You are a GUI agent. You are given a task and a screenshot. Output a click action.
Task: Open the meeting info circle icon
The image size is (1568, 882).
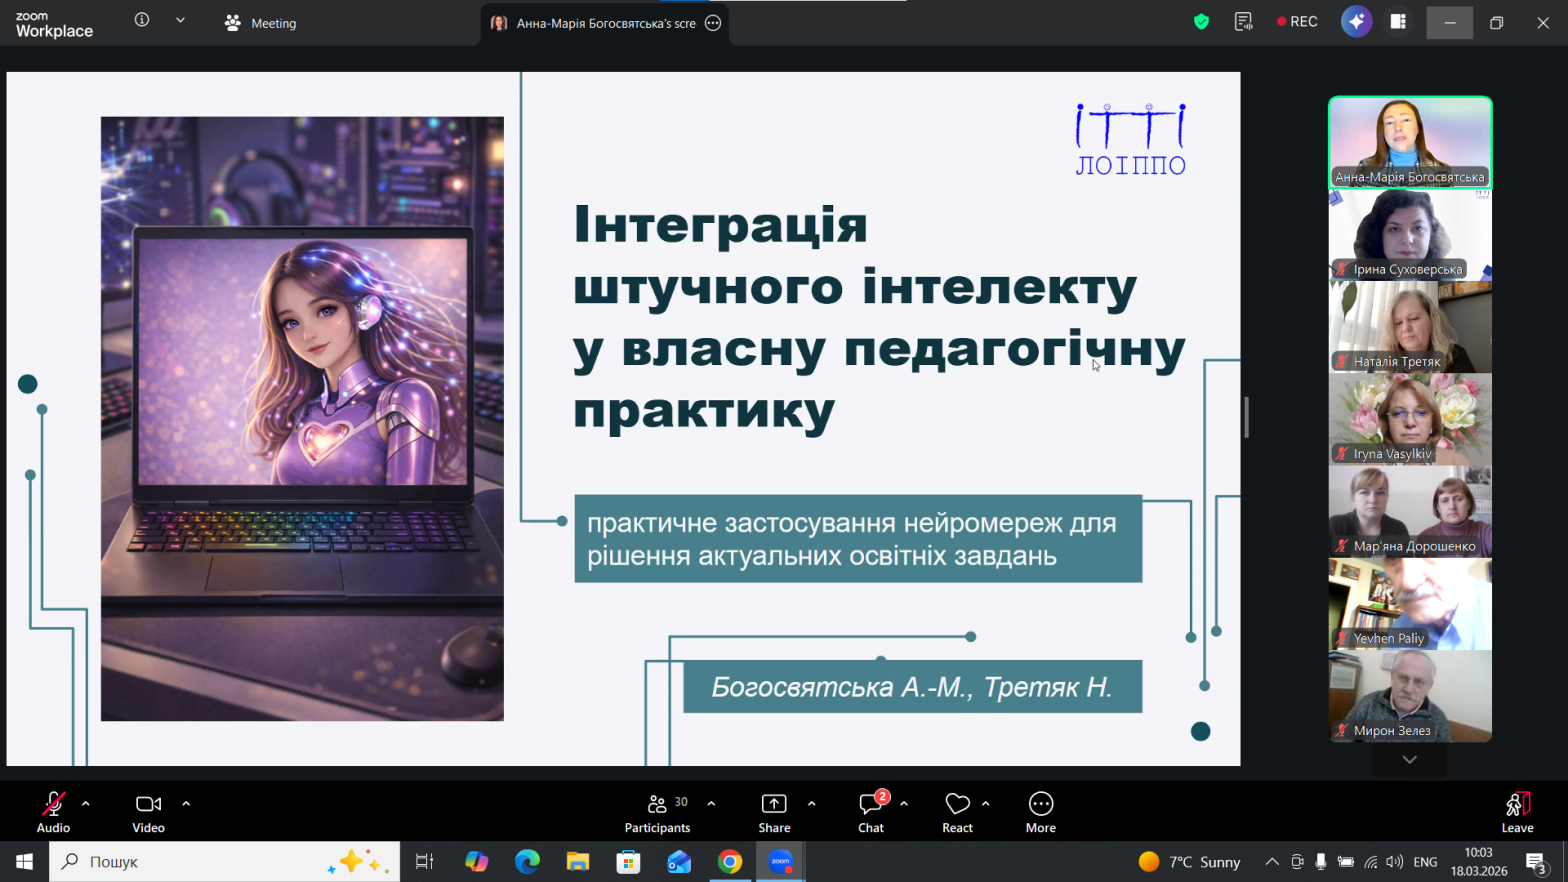(142, 20)
